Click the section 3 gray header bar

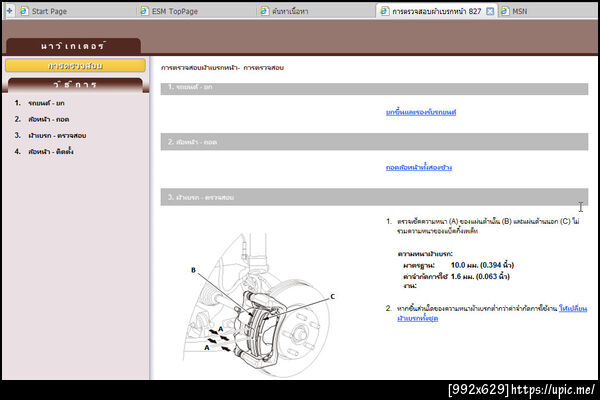pos(374,197)
